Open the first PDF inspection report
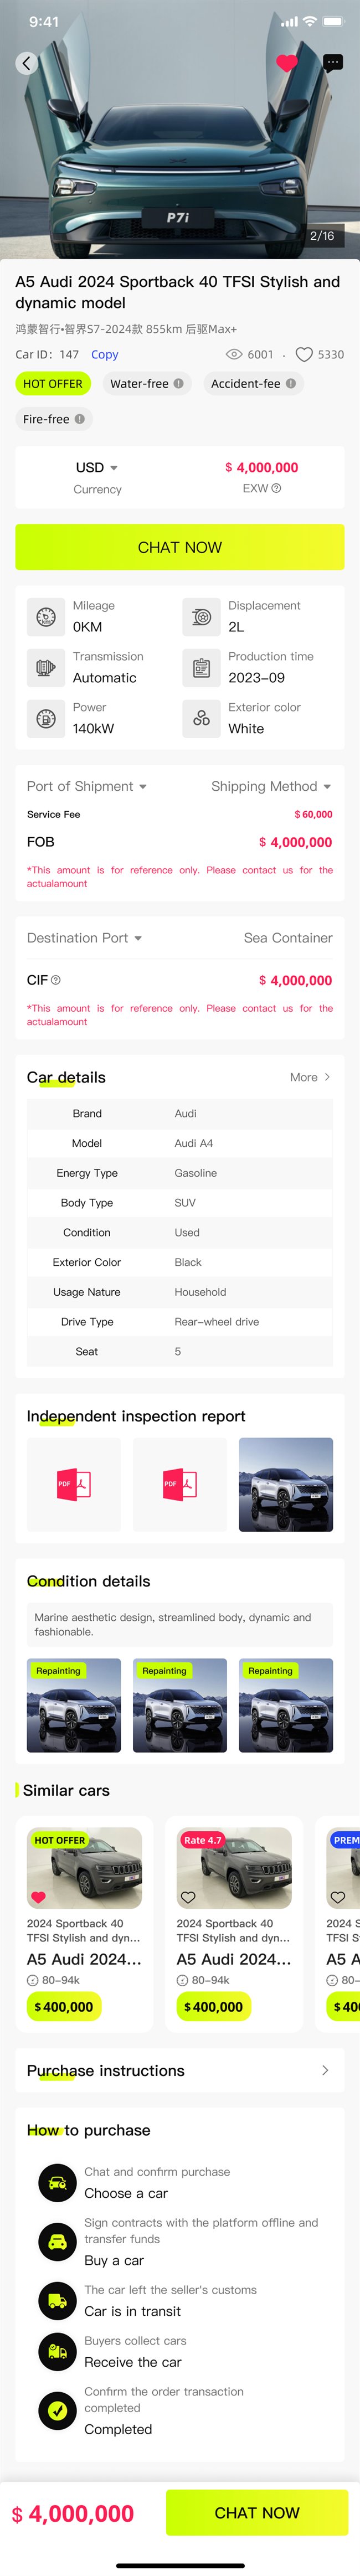The width and height of the screenshot is (360, 2576). click(x=74, y=1484)
